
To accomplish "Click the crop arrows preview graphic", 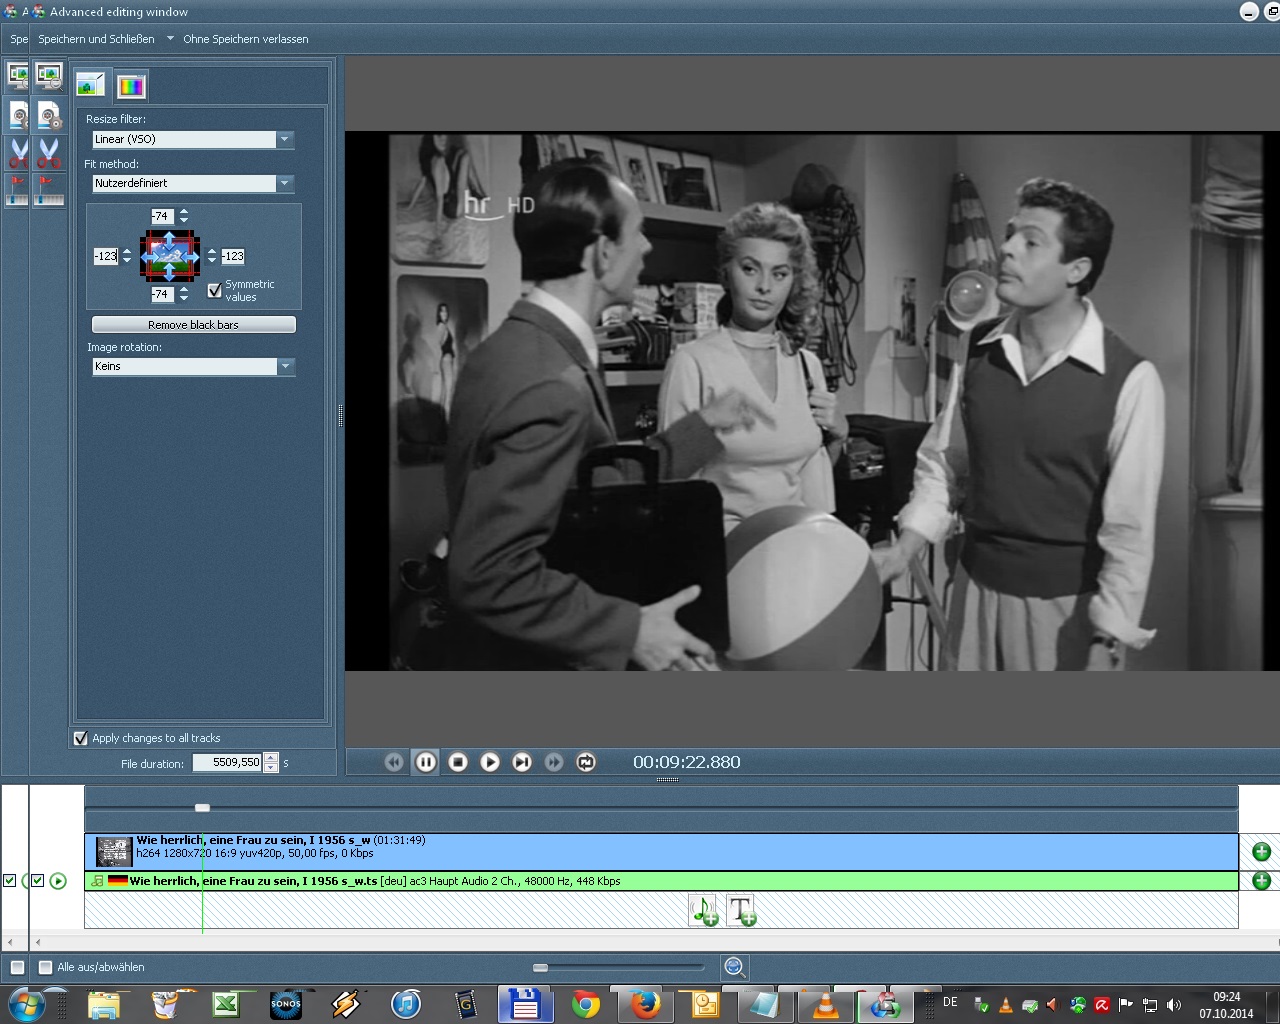I will click(170, 256).
